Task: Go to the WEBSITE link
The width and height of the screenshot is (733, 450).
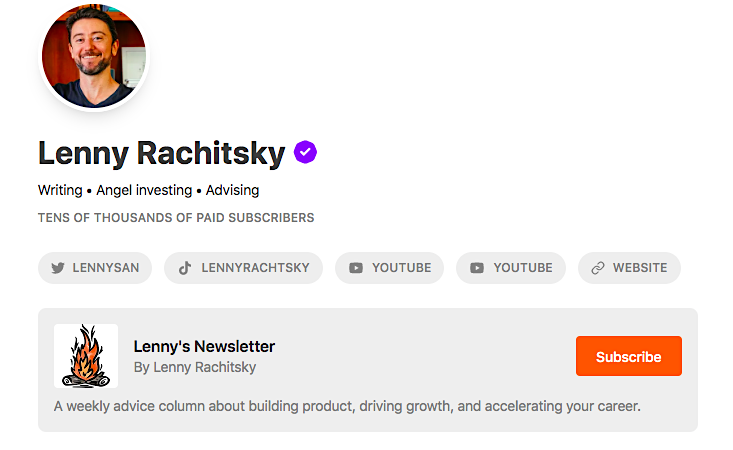Action: pos(640,268)
